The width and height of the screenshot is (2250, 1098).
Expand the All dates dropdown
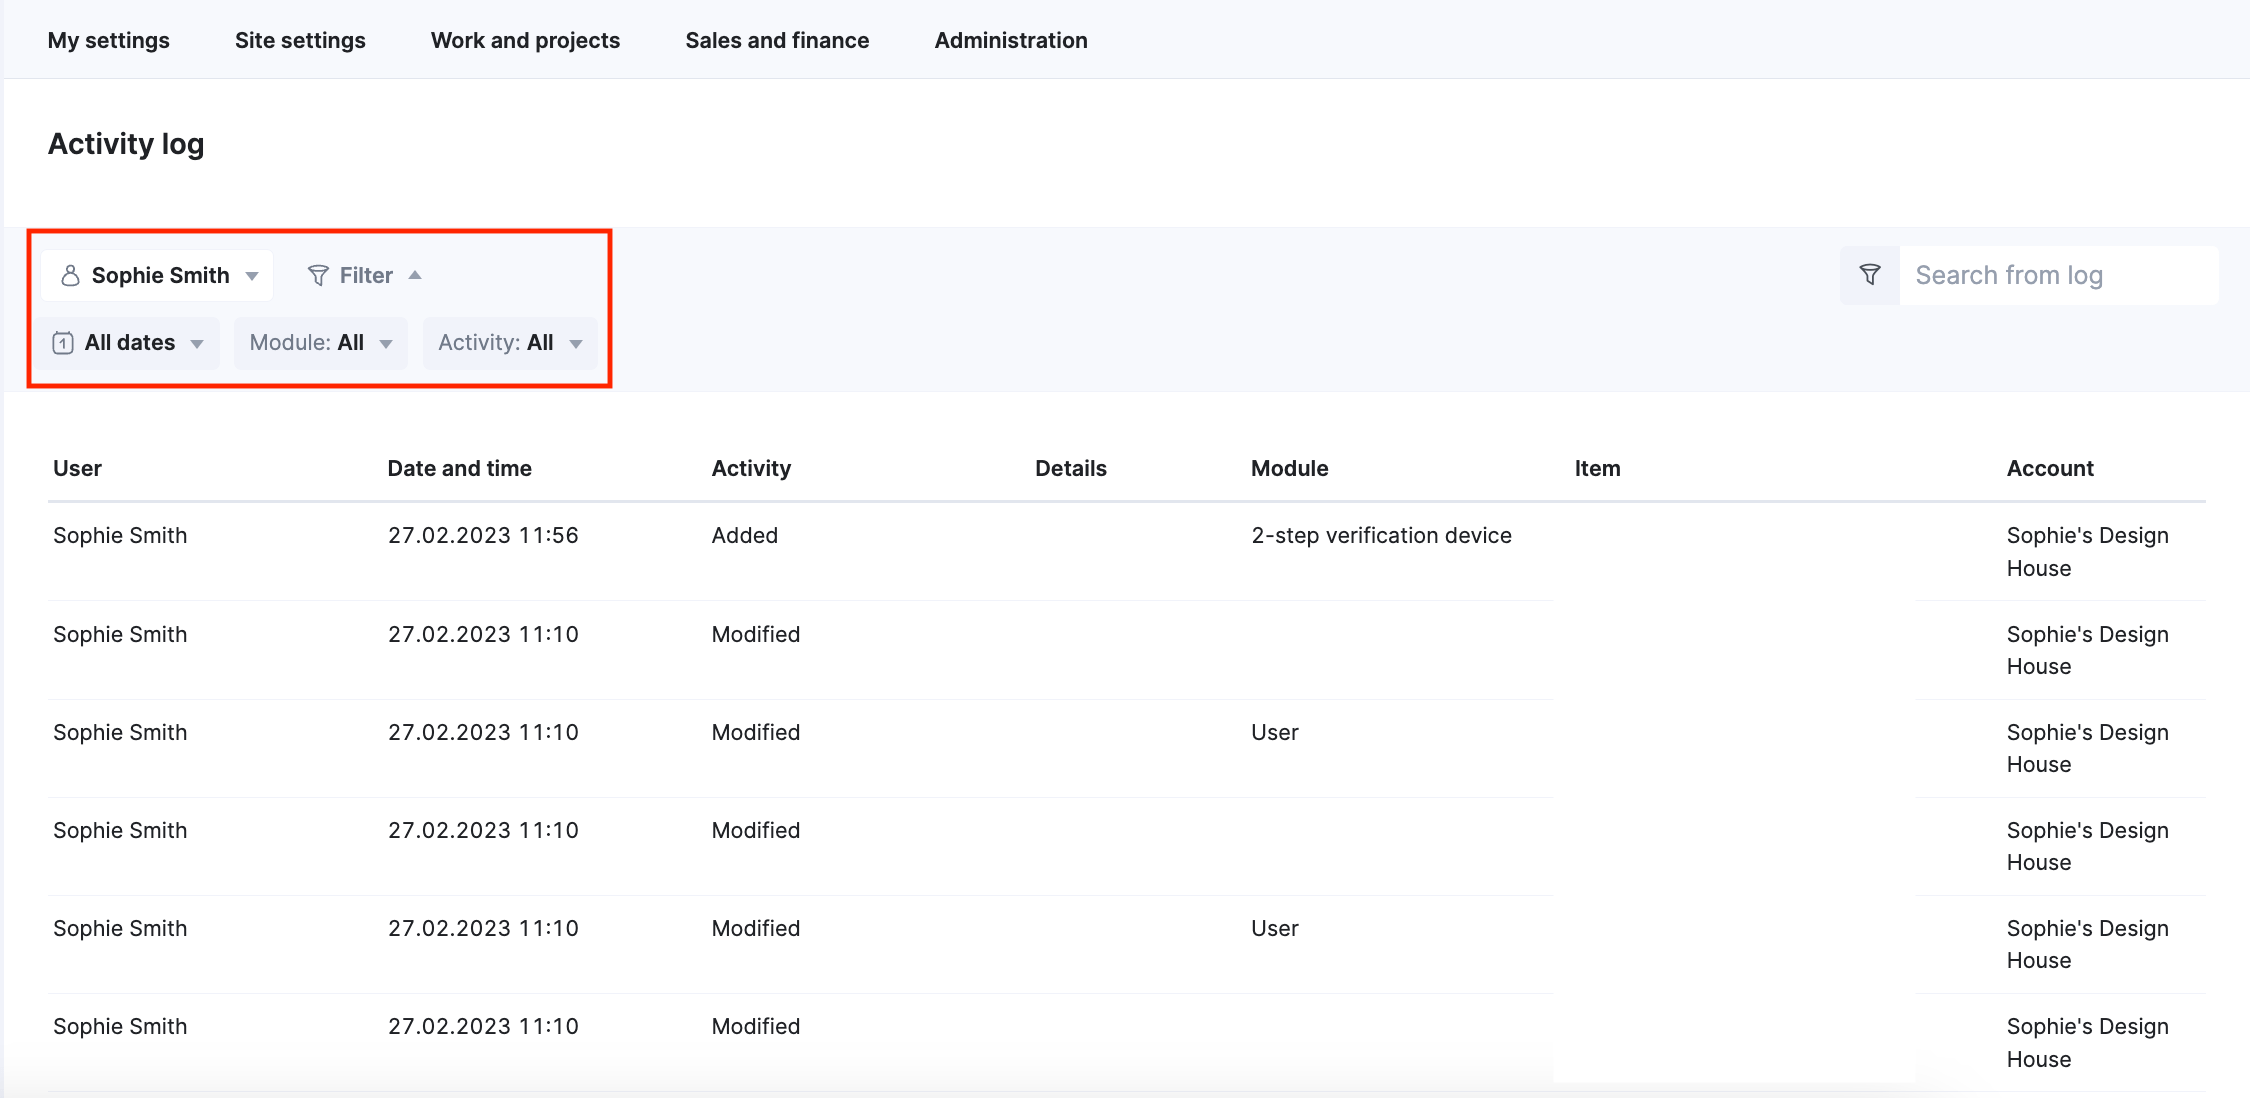tap(130, 343)
